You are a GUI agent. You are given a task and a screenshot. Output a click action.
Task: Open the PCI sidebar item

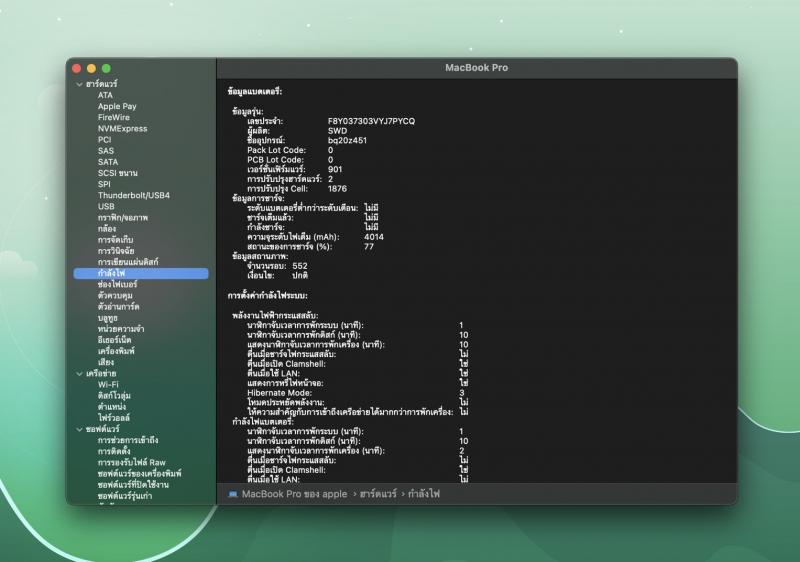[104, 140]
